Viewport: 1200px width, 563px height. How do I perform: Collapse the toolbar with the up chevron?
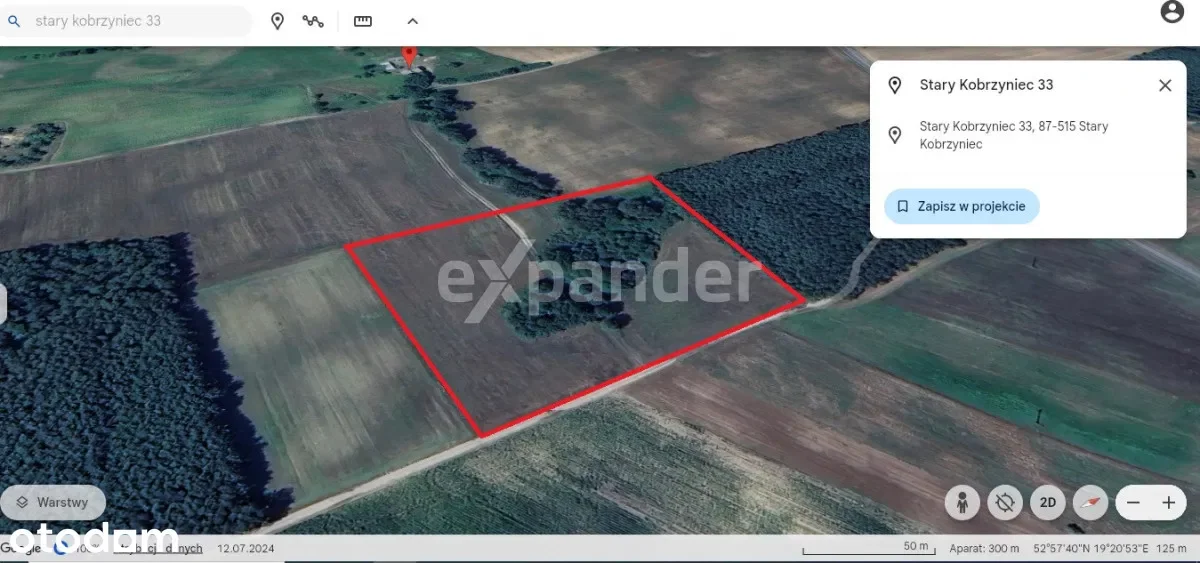pos(412,21)
